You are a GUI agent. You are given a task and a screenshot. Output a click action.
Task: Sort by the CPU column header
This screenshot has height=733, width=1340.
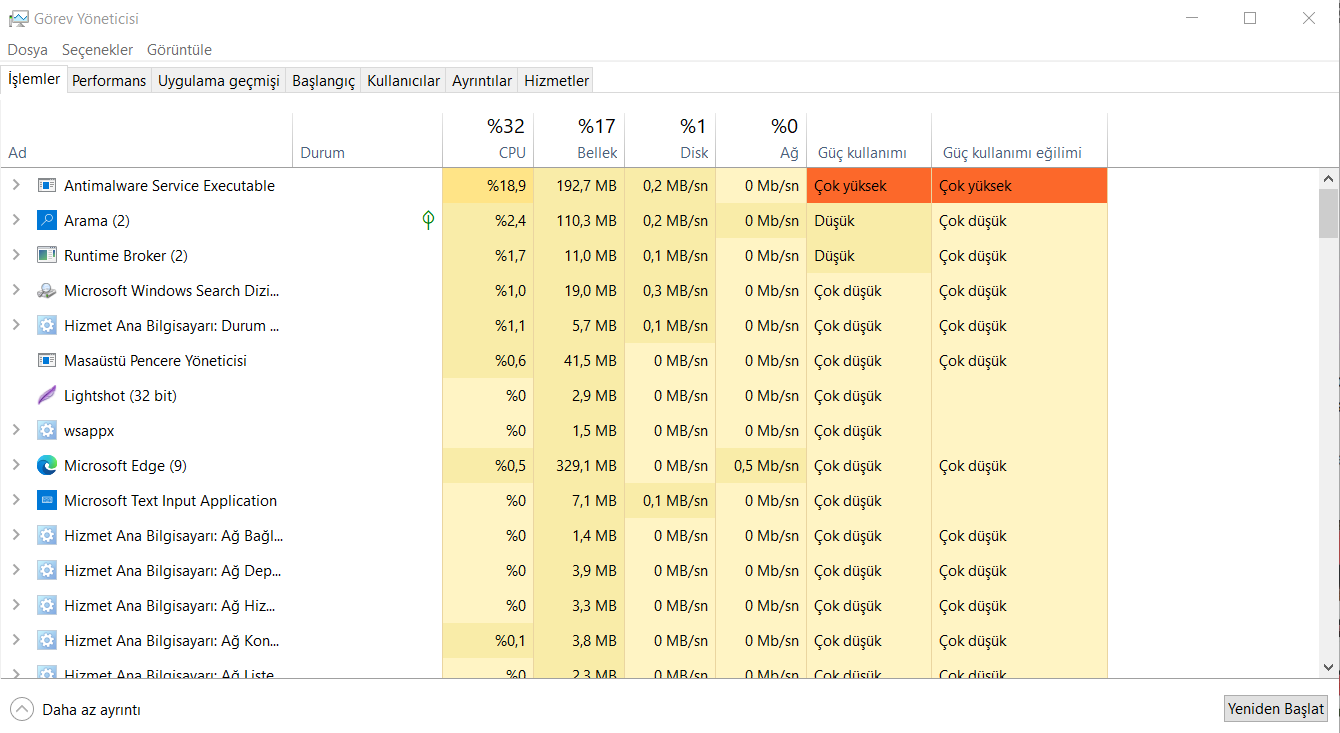pyautogui.click(x=488, y=139)
